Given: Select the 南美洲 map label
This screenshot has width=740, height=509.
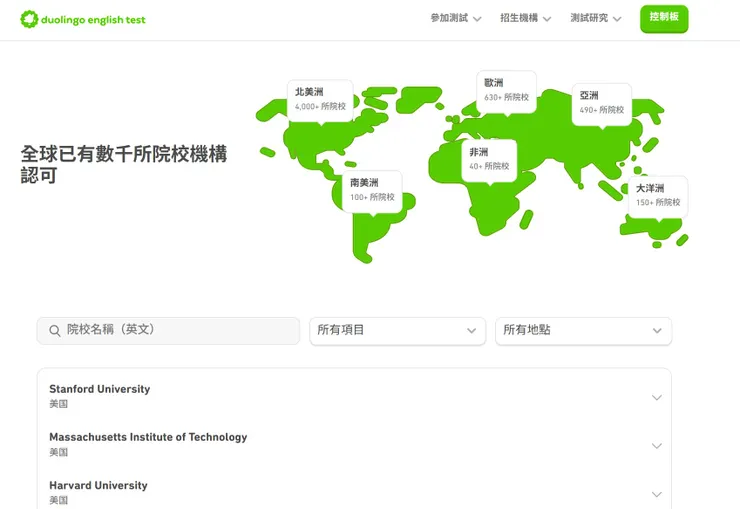Looking at the screenshot, I should [x=372, y=192].
